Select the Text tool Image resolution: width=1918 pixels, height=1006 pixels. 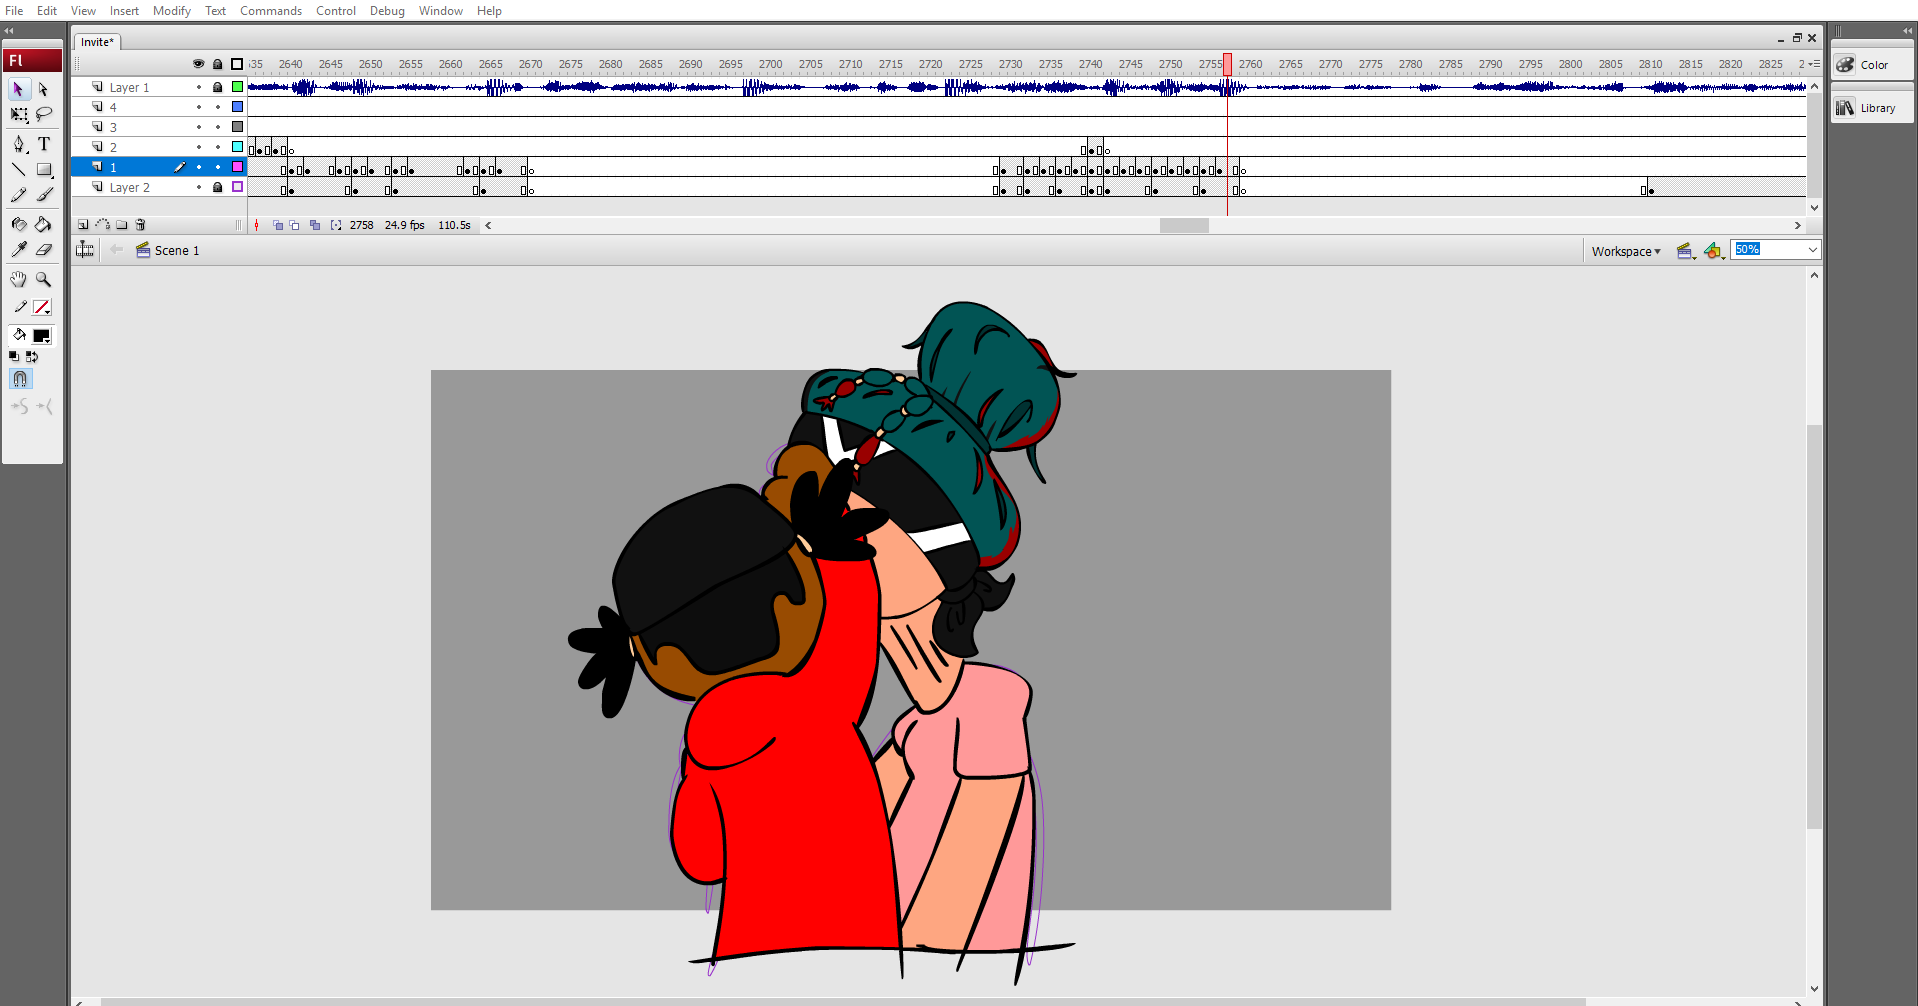coord(44,144)
